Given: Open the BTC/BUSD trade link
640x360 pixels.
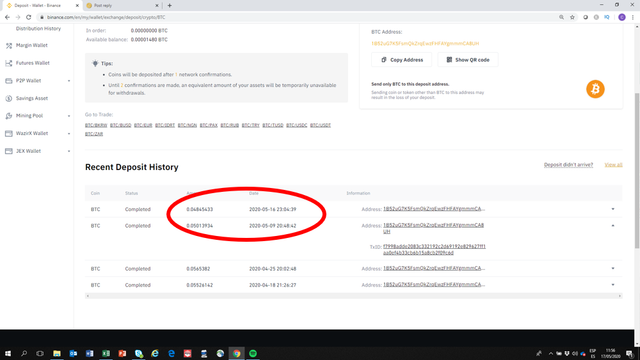Looking at the screenshot, I should click(120, 125).
